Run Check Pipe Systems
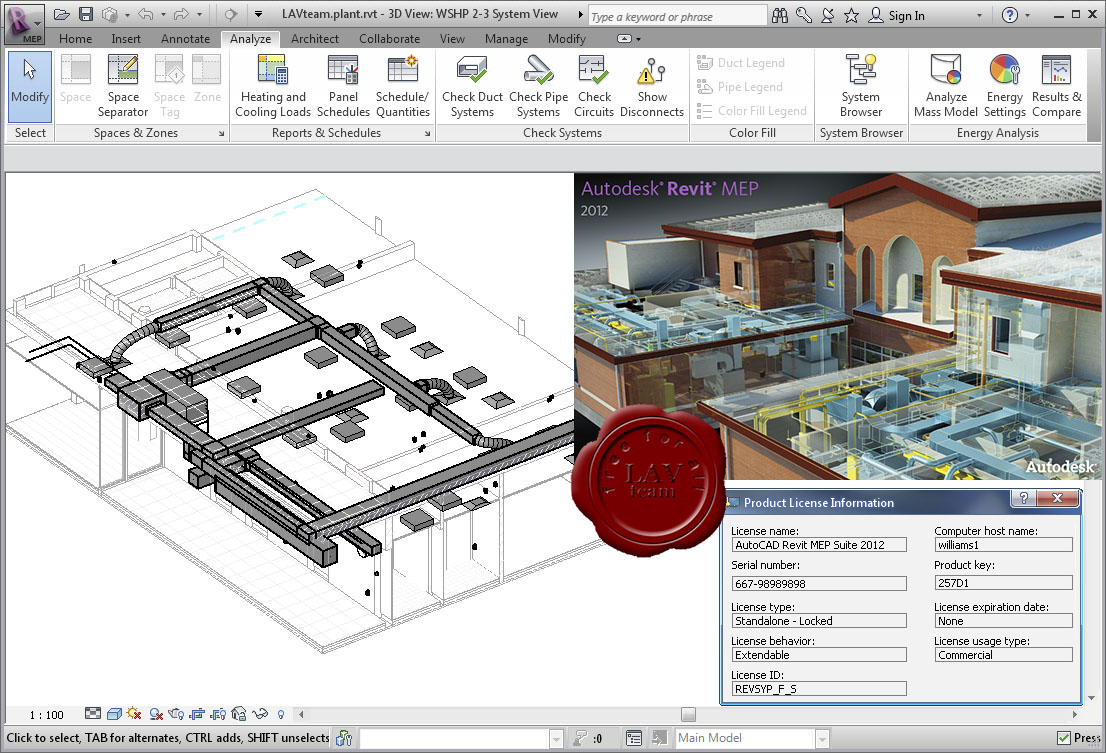The width and height of the screenshot is (1106, 753). point(538,86)
